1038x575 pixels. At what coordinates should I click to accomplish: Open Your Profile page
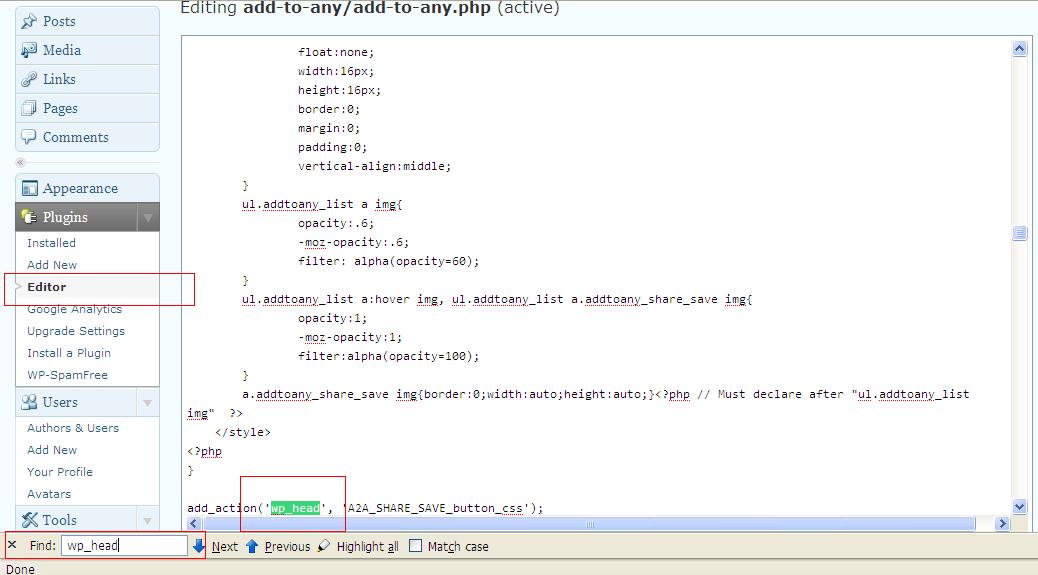(x=60, y=472)
